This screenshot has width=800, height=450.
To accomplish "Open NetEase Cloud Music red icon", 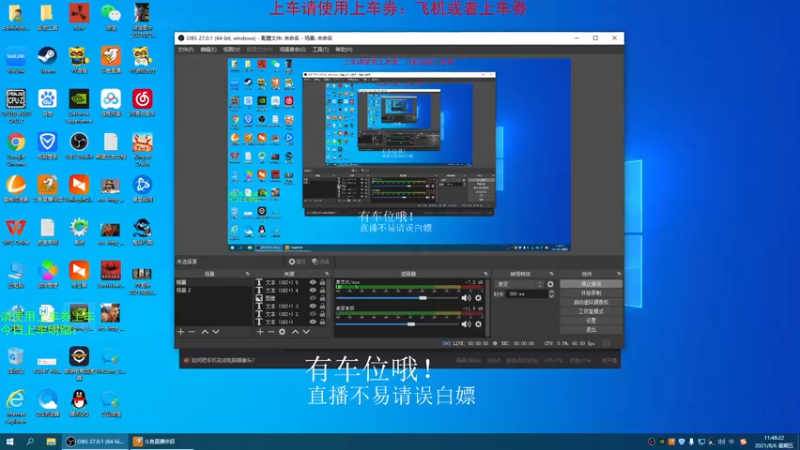I will click(142, 103).
